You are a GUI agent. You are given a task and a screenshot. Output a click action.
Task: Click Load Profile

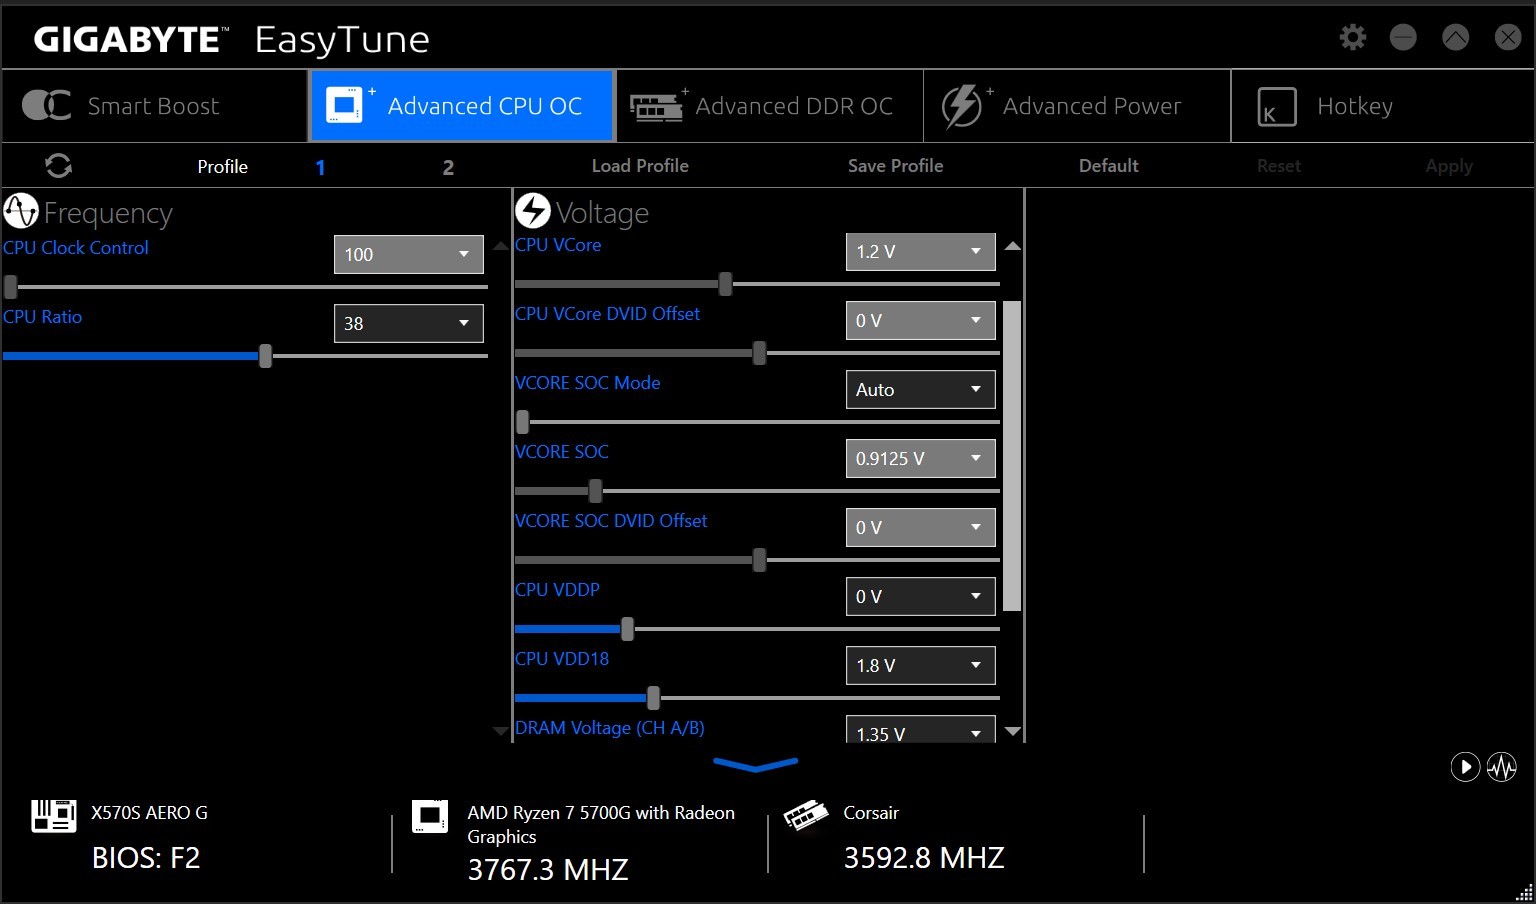[x=640, y=166]
